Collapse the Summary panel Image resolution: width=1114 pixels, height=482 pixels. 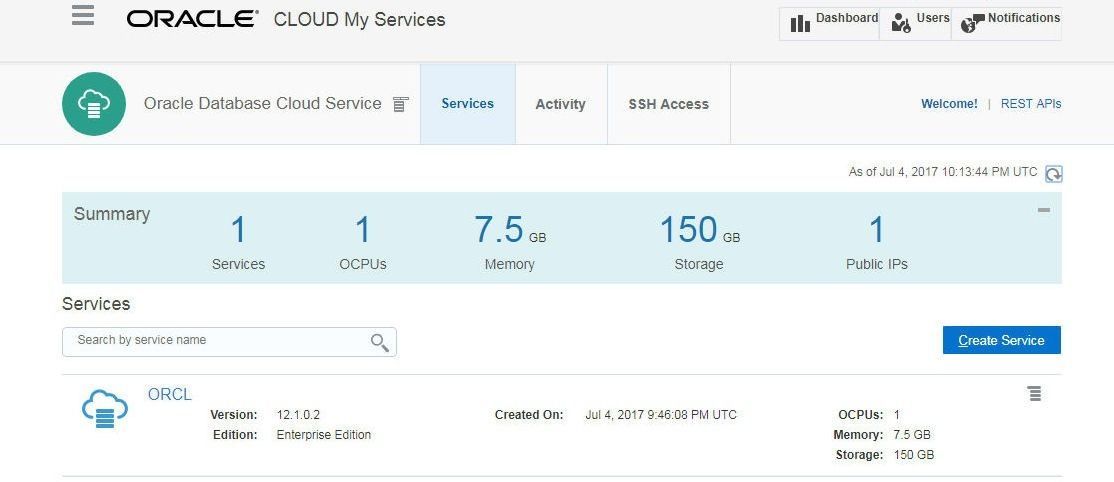point(1044,210)
